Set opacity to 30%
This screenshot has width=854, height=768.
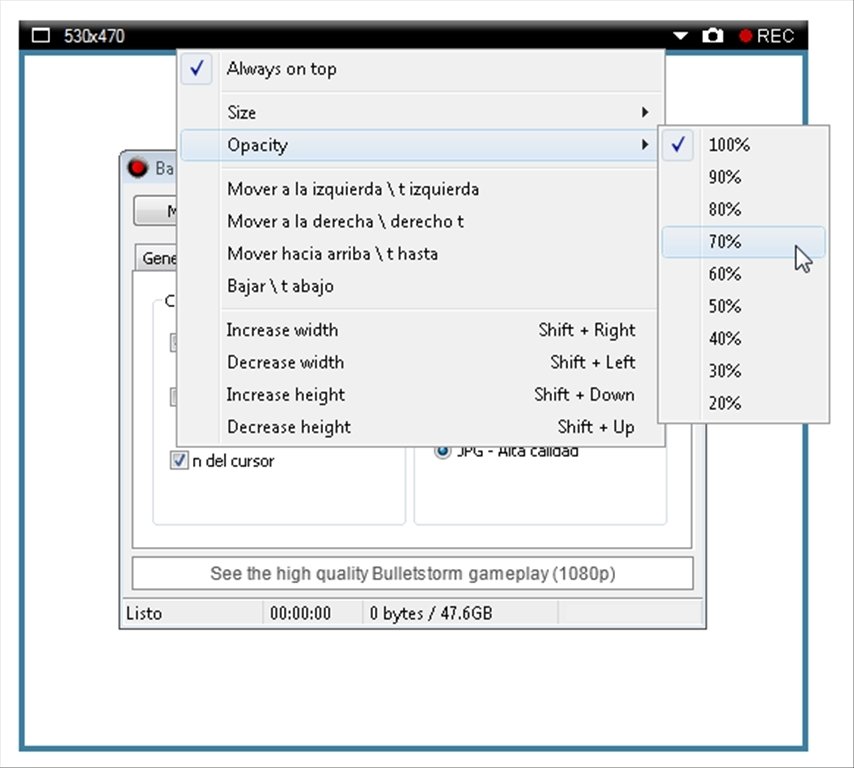tap(743, 371)
